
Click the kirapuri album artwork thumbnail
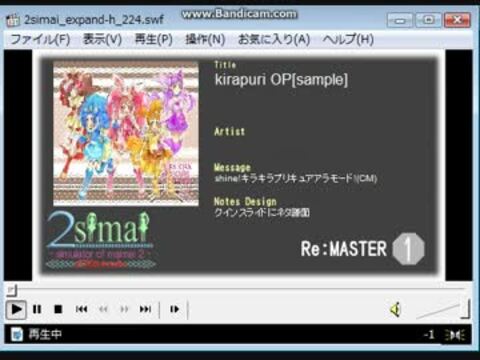[126, 133]
